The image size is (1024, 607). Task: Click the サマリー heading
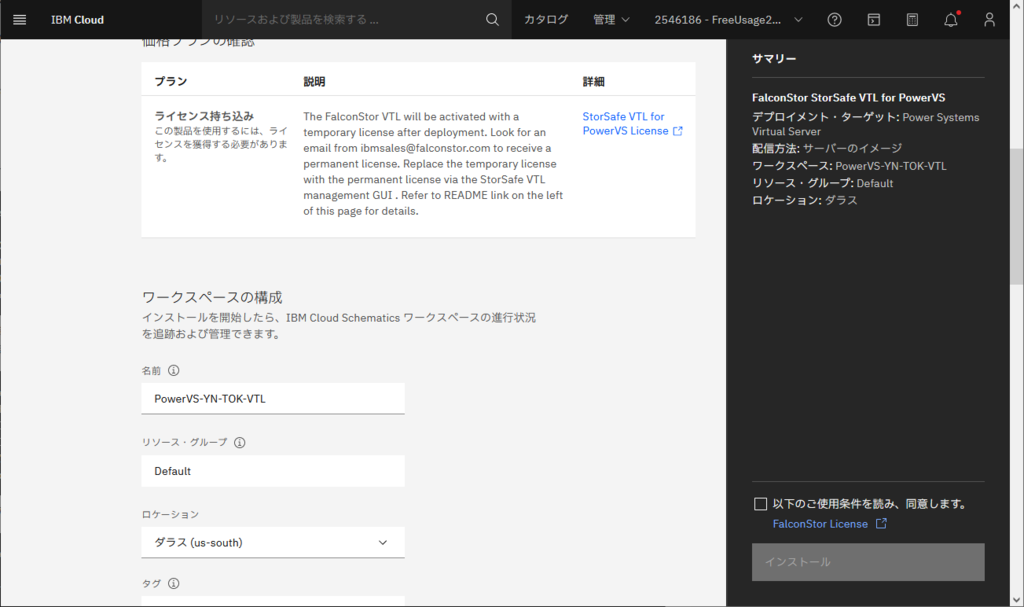[x=774, y=58]
